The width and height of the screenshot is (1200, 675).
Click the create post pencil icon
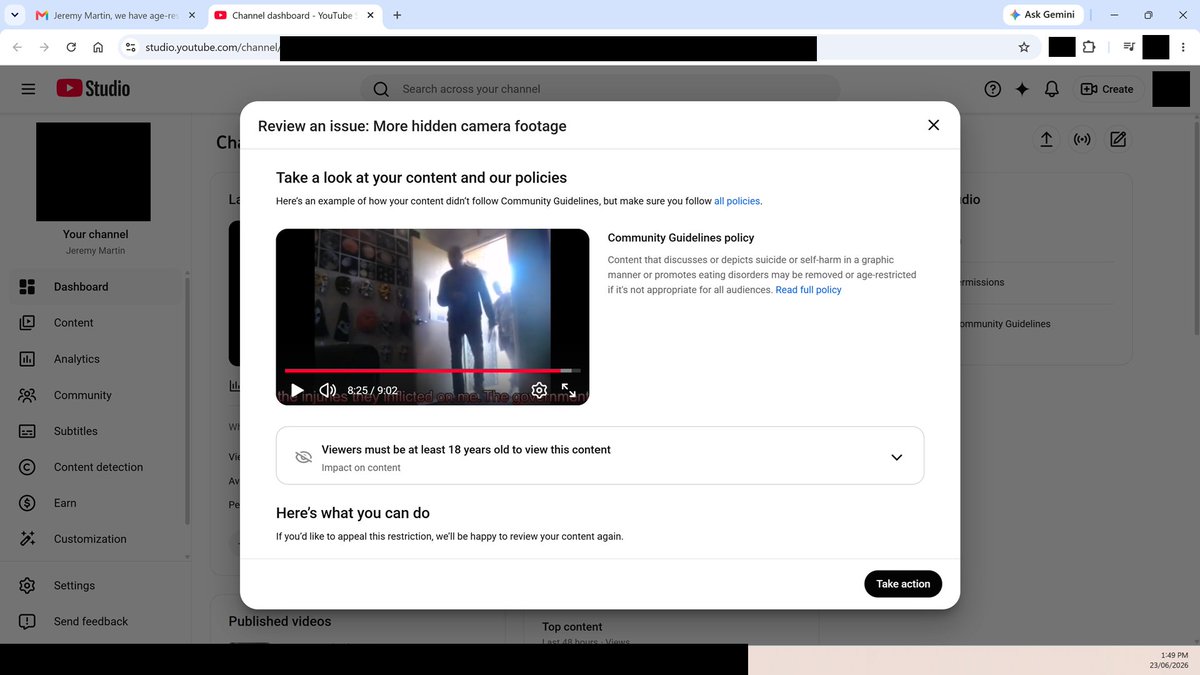[1118, 139]
